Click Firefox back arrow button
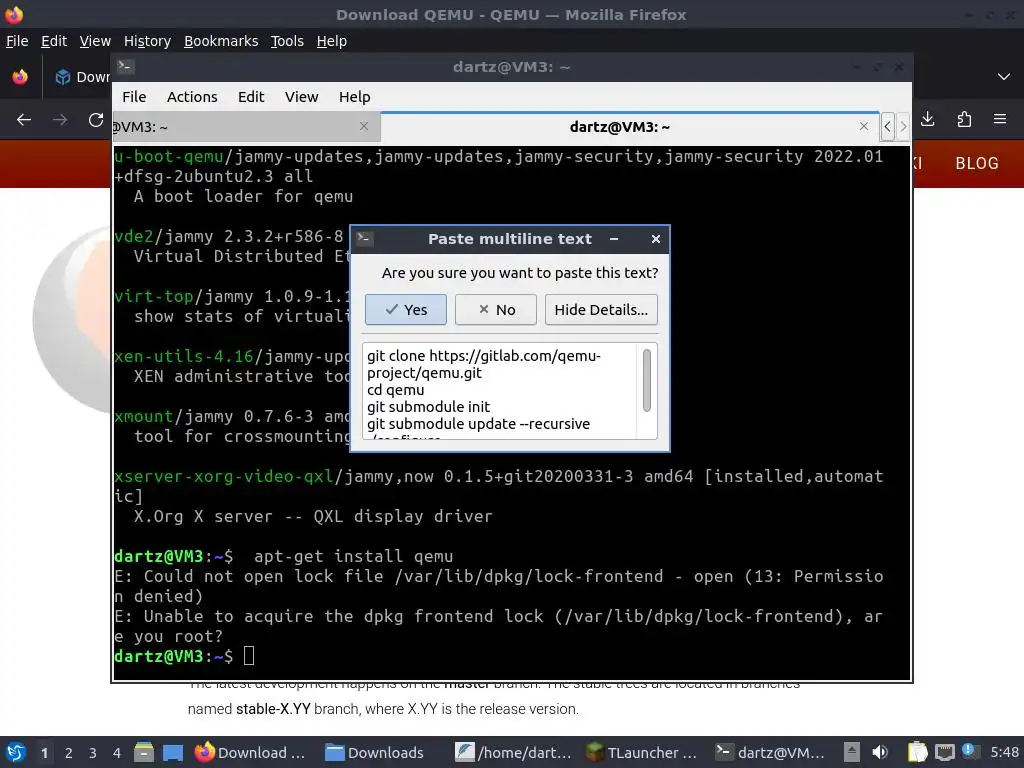1024x768 pixels. tap(24, 120)
